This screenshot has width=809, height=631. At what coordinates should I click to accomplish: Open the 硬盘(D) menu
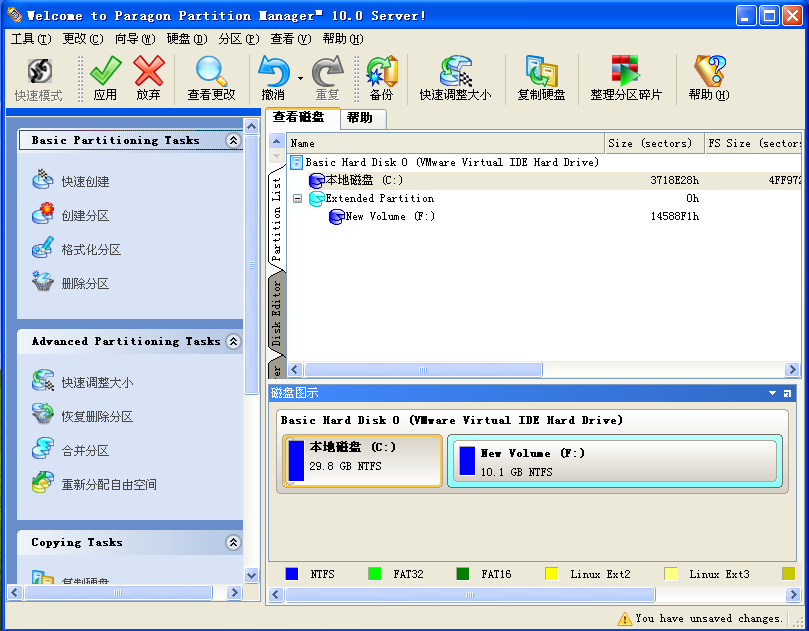tap(187, 39)
